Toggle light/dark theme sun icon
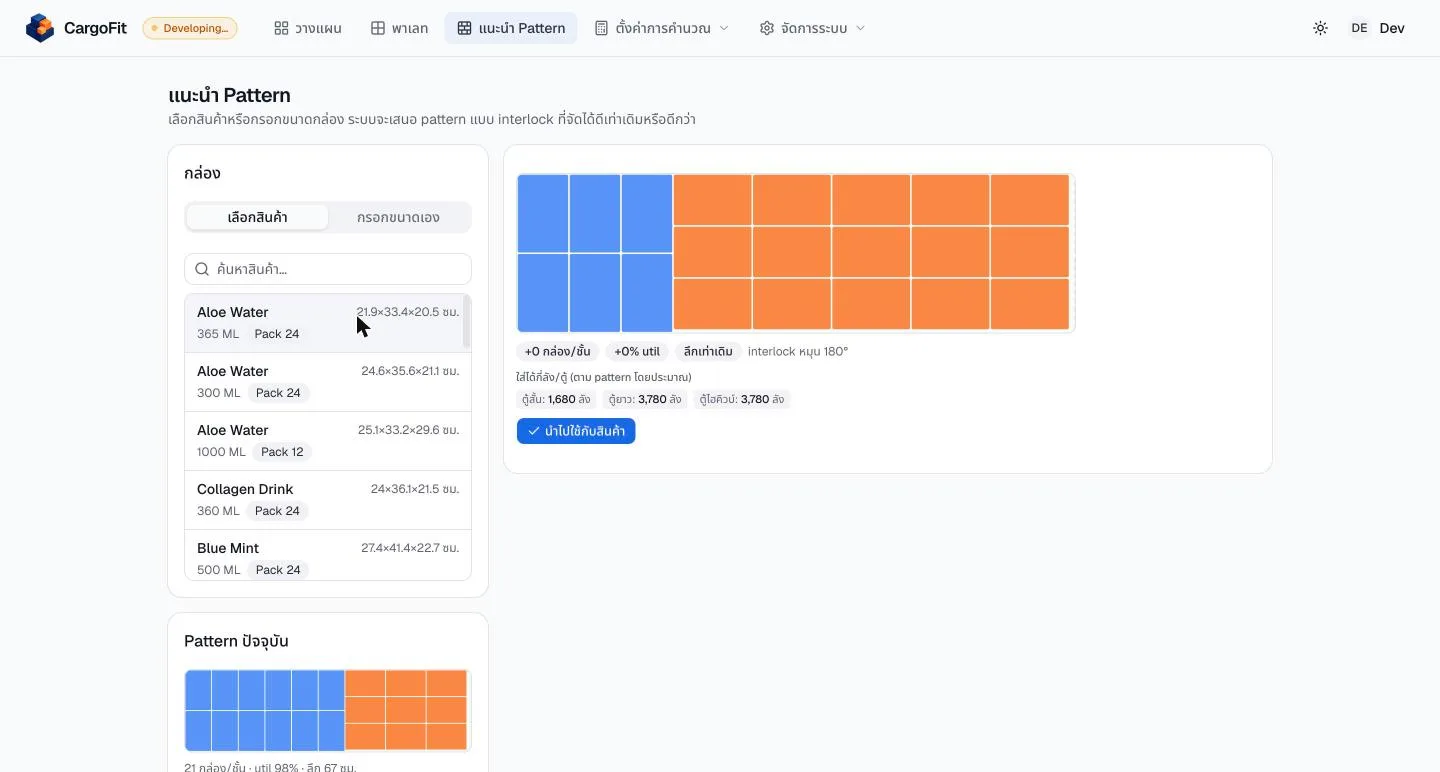 tap(1320, 28)
